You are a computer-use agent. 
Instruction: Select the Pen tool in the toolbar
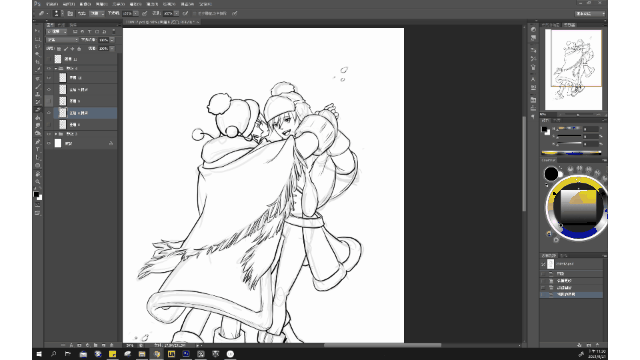pyautogui.click(x=38, y=142)
